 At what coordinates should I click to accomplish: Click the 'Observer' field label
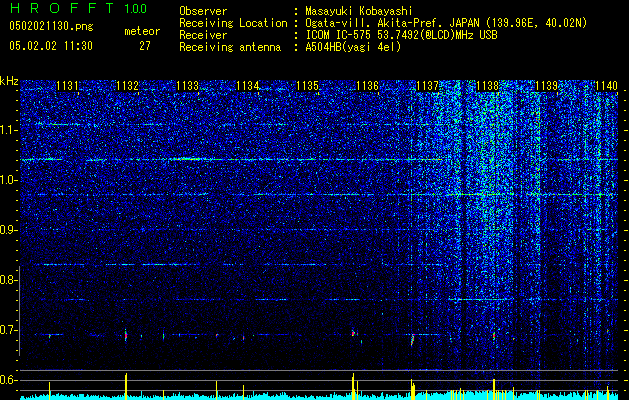click(203, 11)
